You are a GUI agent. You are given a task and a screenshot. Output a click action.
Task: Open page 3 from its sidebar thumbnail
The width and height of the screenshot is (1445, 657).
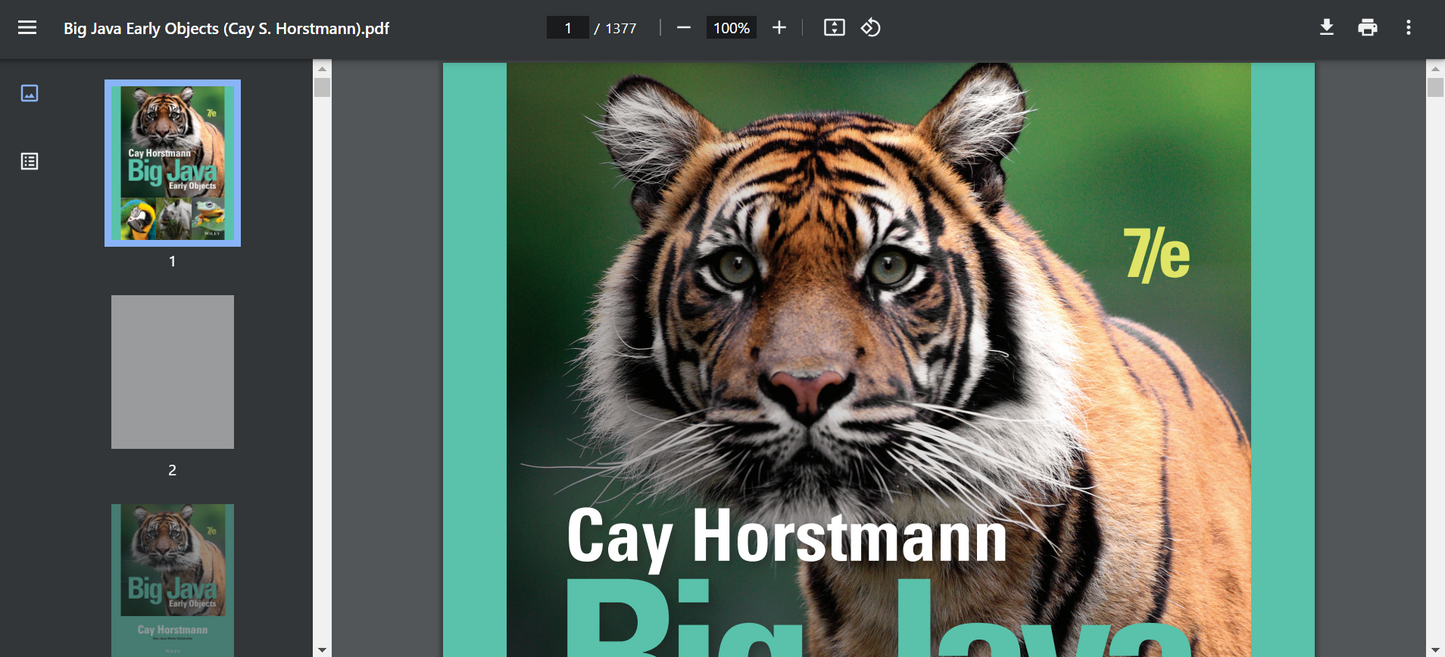tap(172, 580)
